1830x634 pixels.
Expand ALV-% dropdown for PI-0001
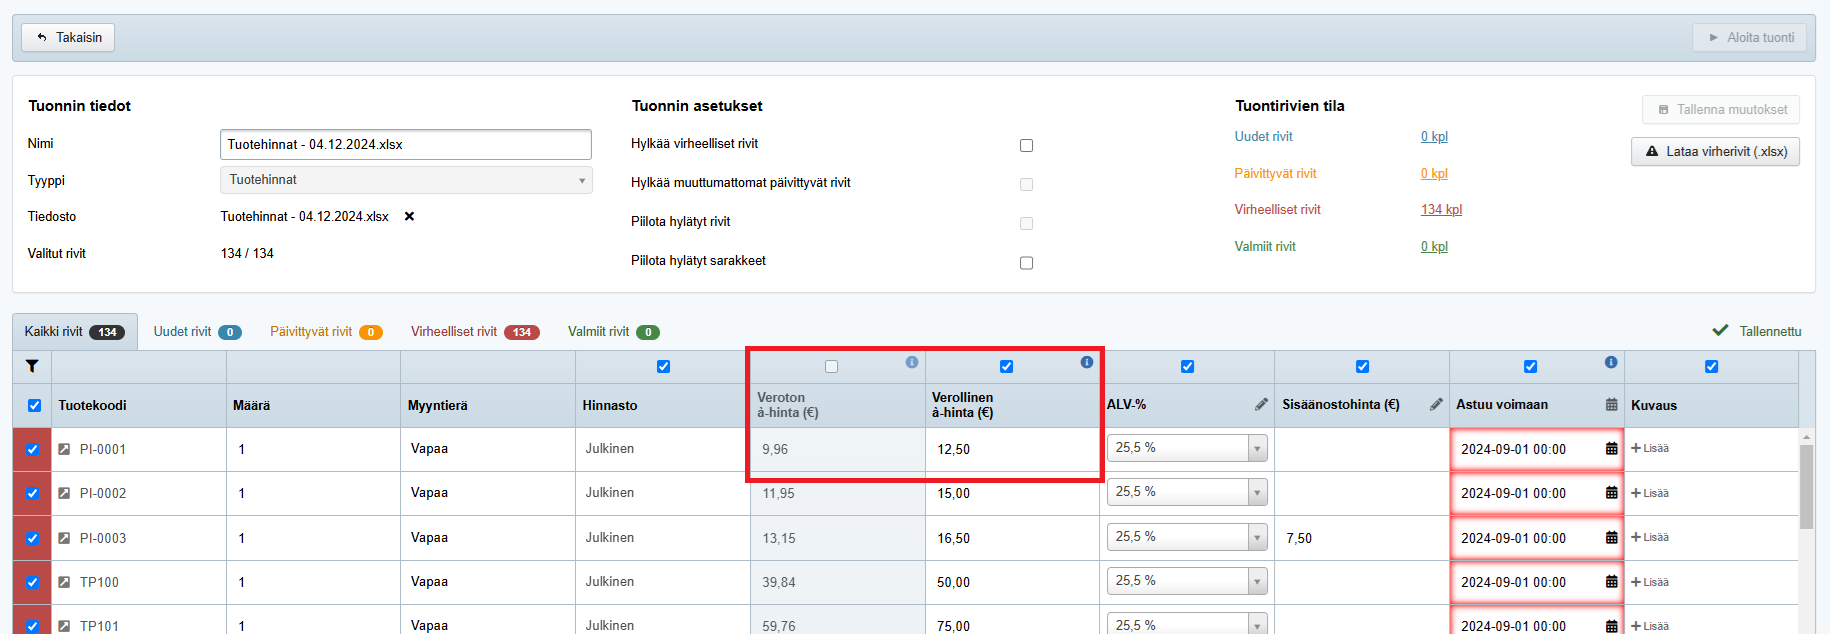click(1257, 449)
